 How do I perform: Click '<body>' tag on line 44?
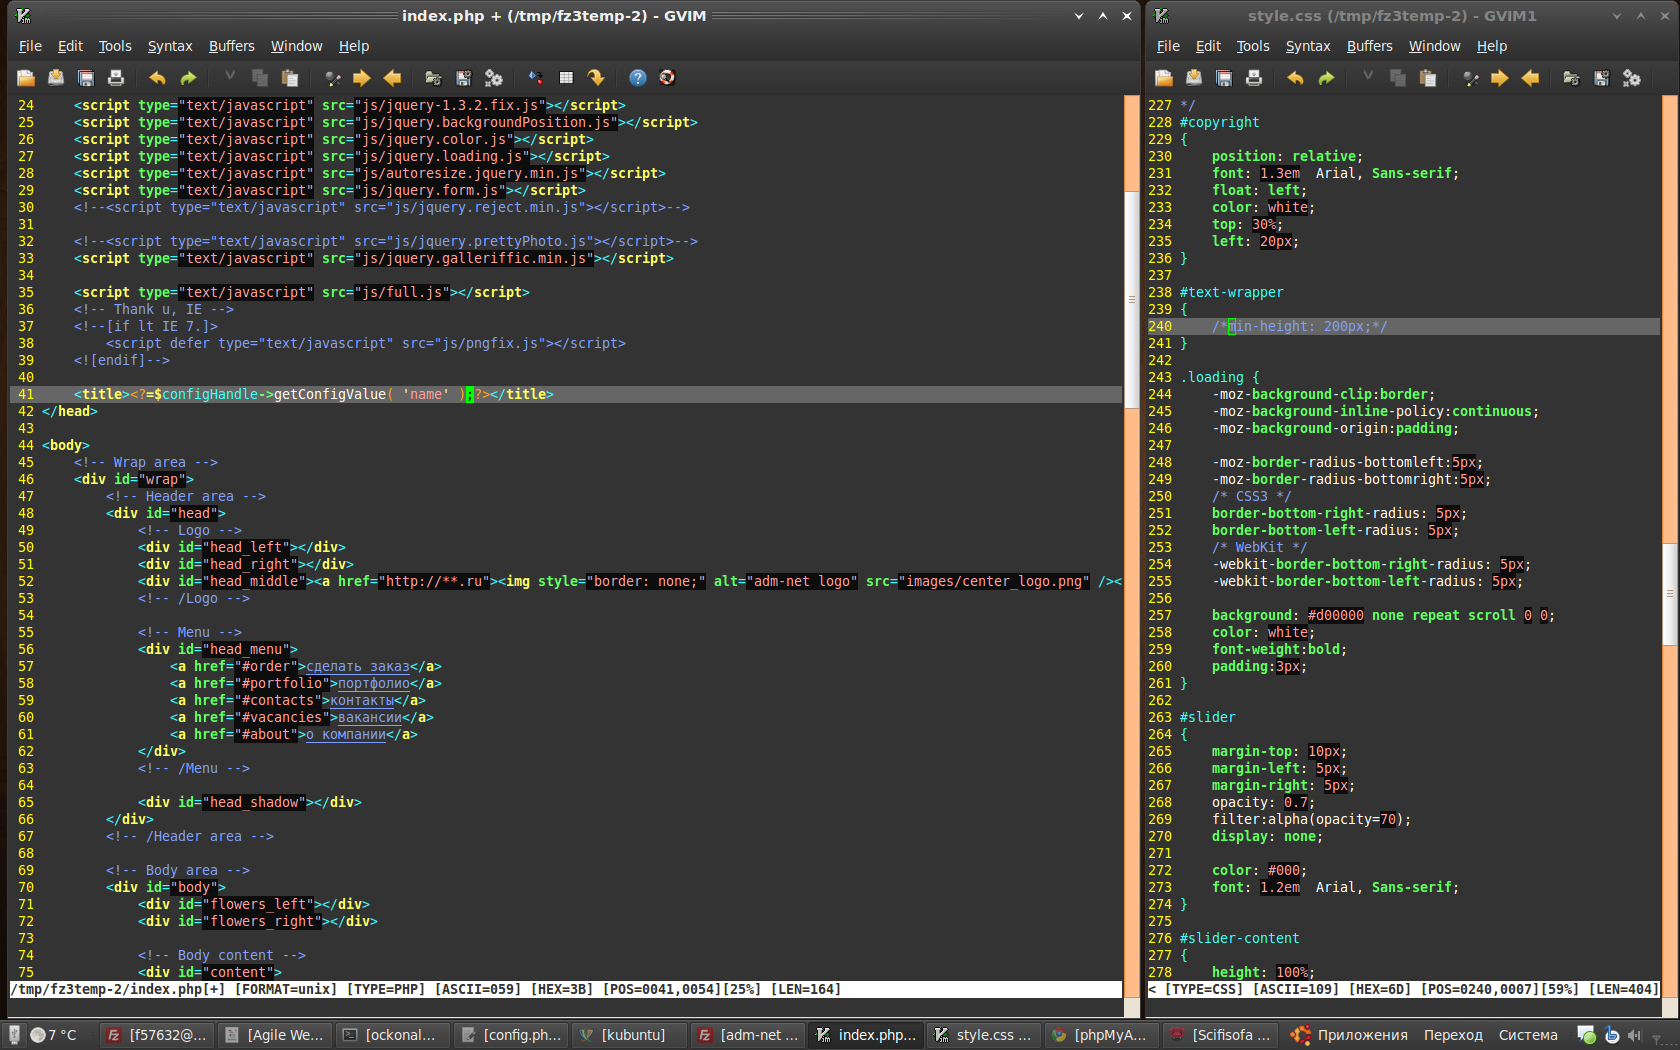point(66,445)
